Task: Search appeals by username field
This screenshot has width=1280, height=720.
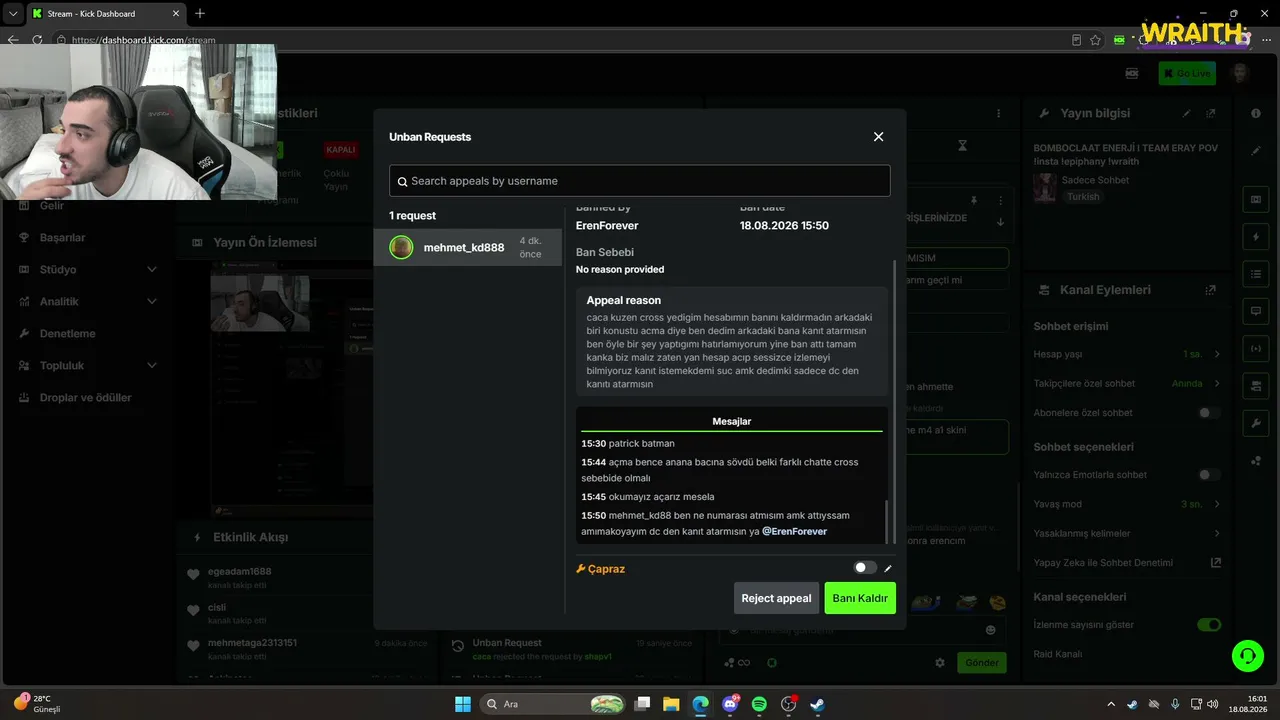Action: (640, 181)
